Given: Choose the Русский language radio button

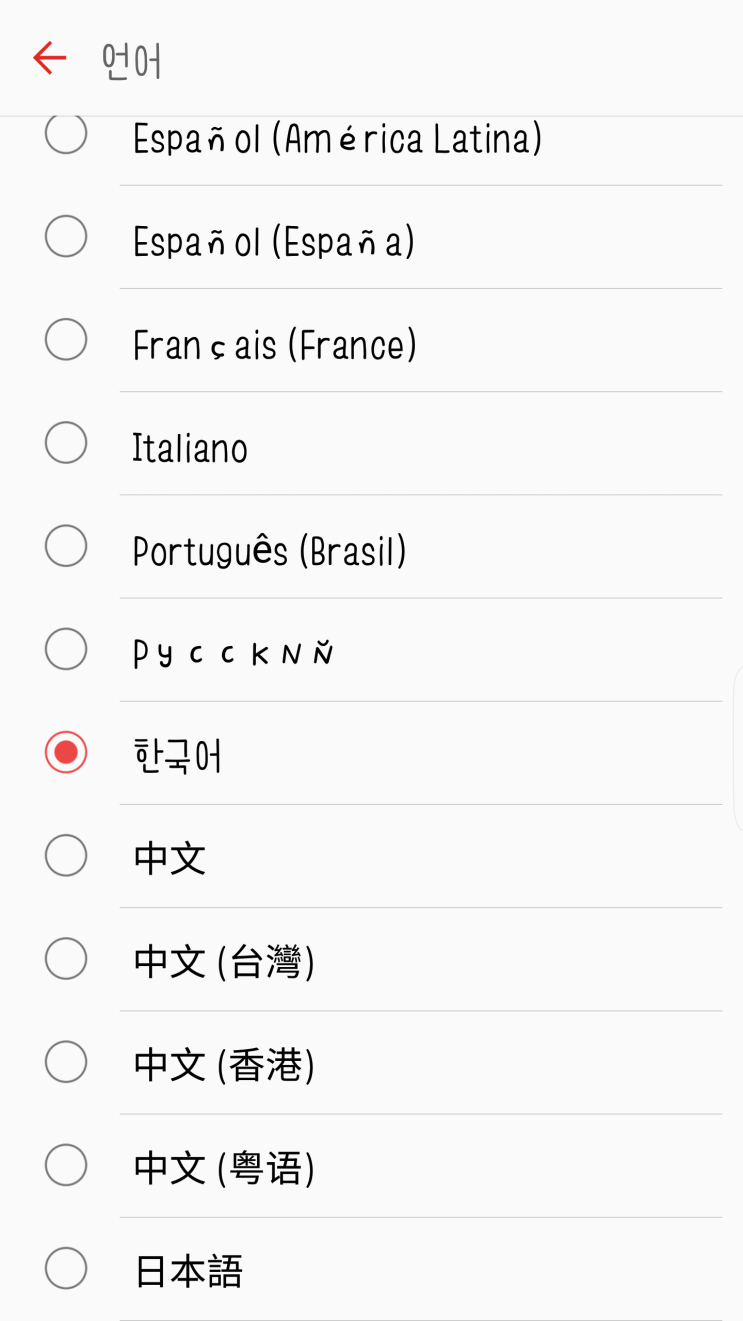Looking at the screenshot, I should tap(66, 649).
